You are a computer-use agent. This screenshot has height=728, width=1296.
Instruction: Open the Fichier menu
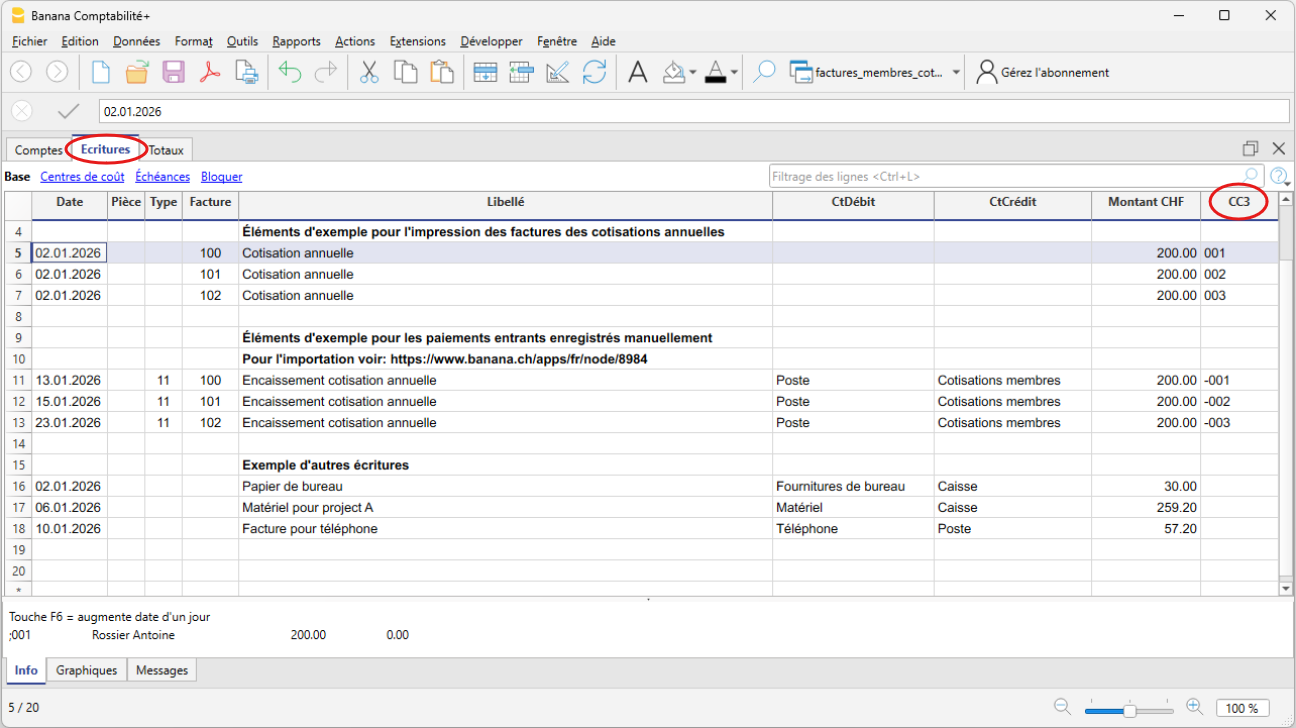click(29, 41)
